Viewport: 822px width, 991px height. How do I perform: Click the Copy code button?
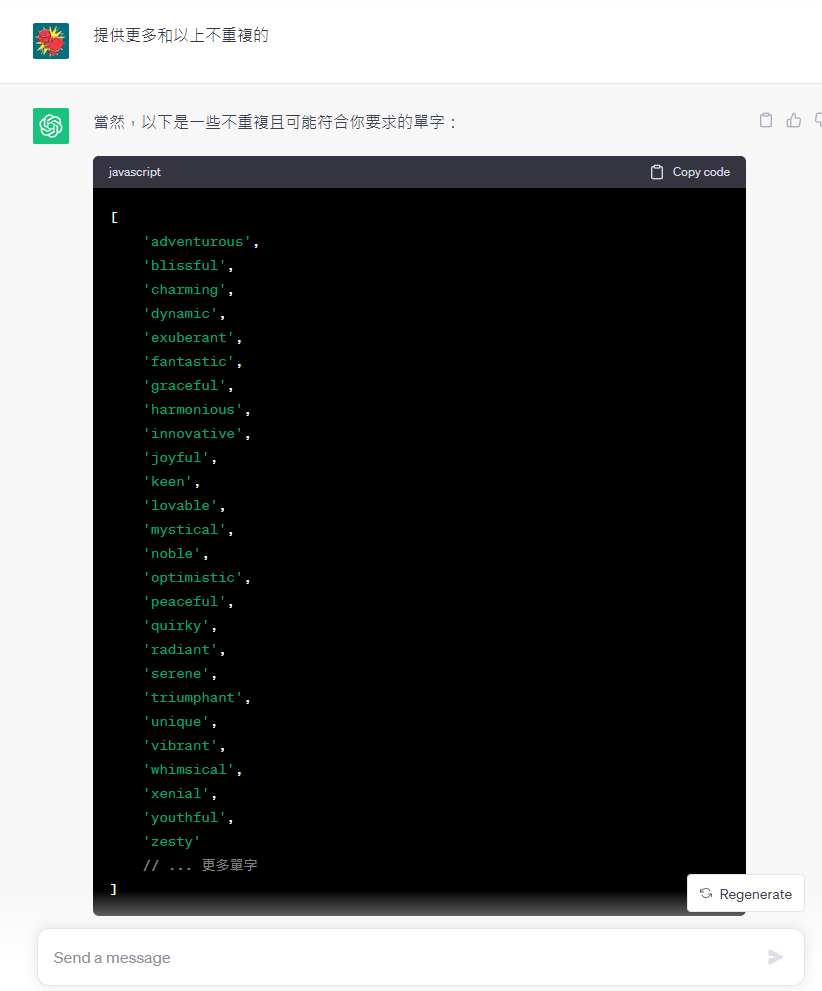(690, 172)
